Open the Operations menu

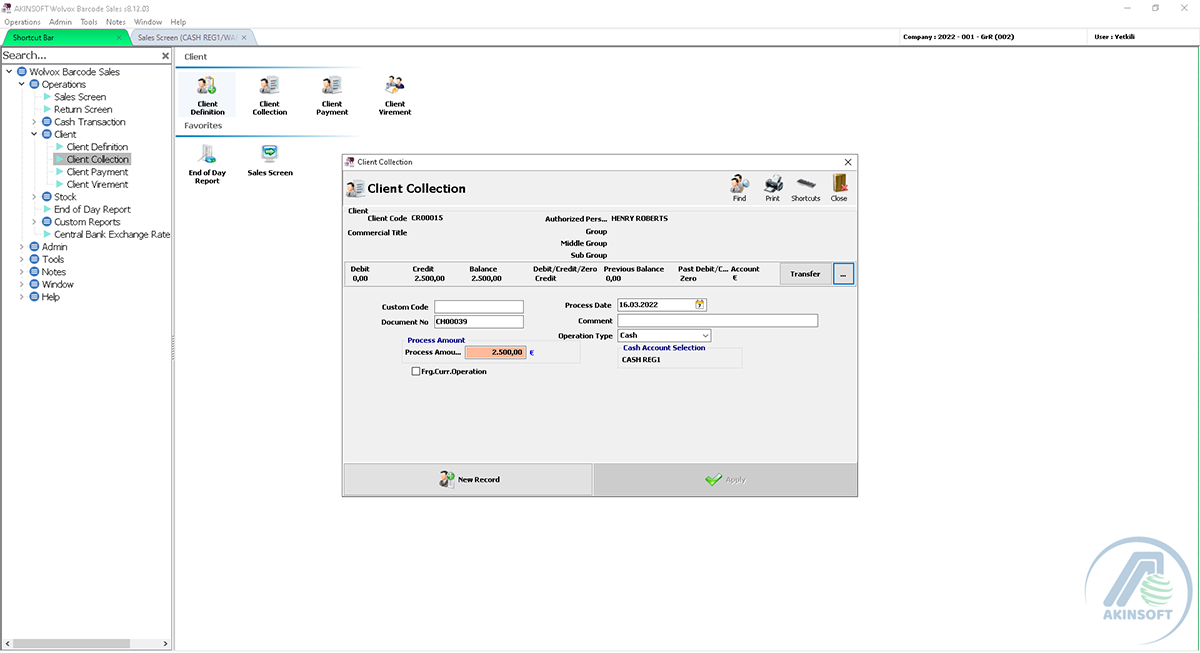point(23,21)
